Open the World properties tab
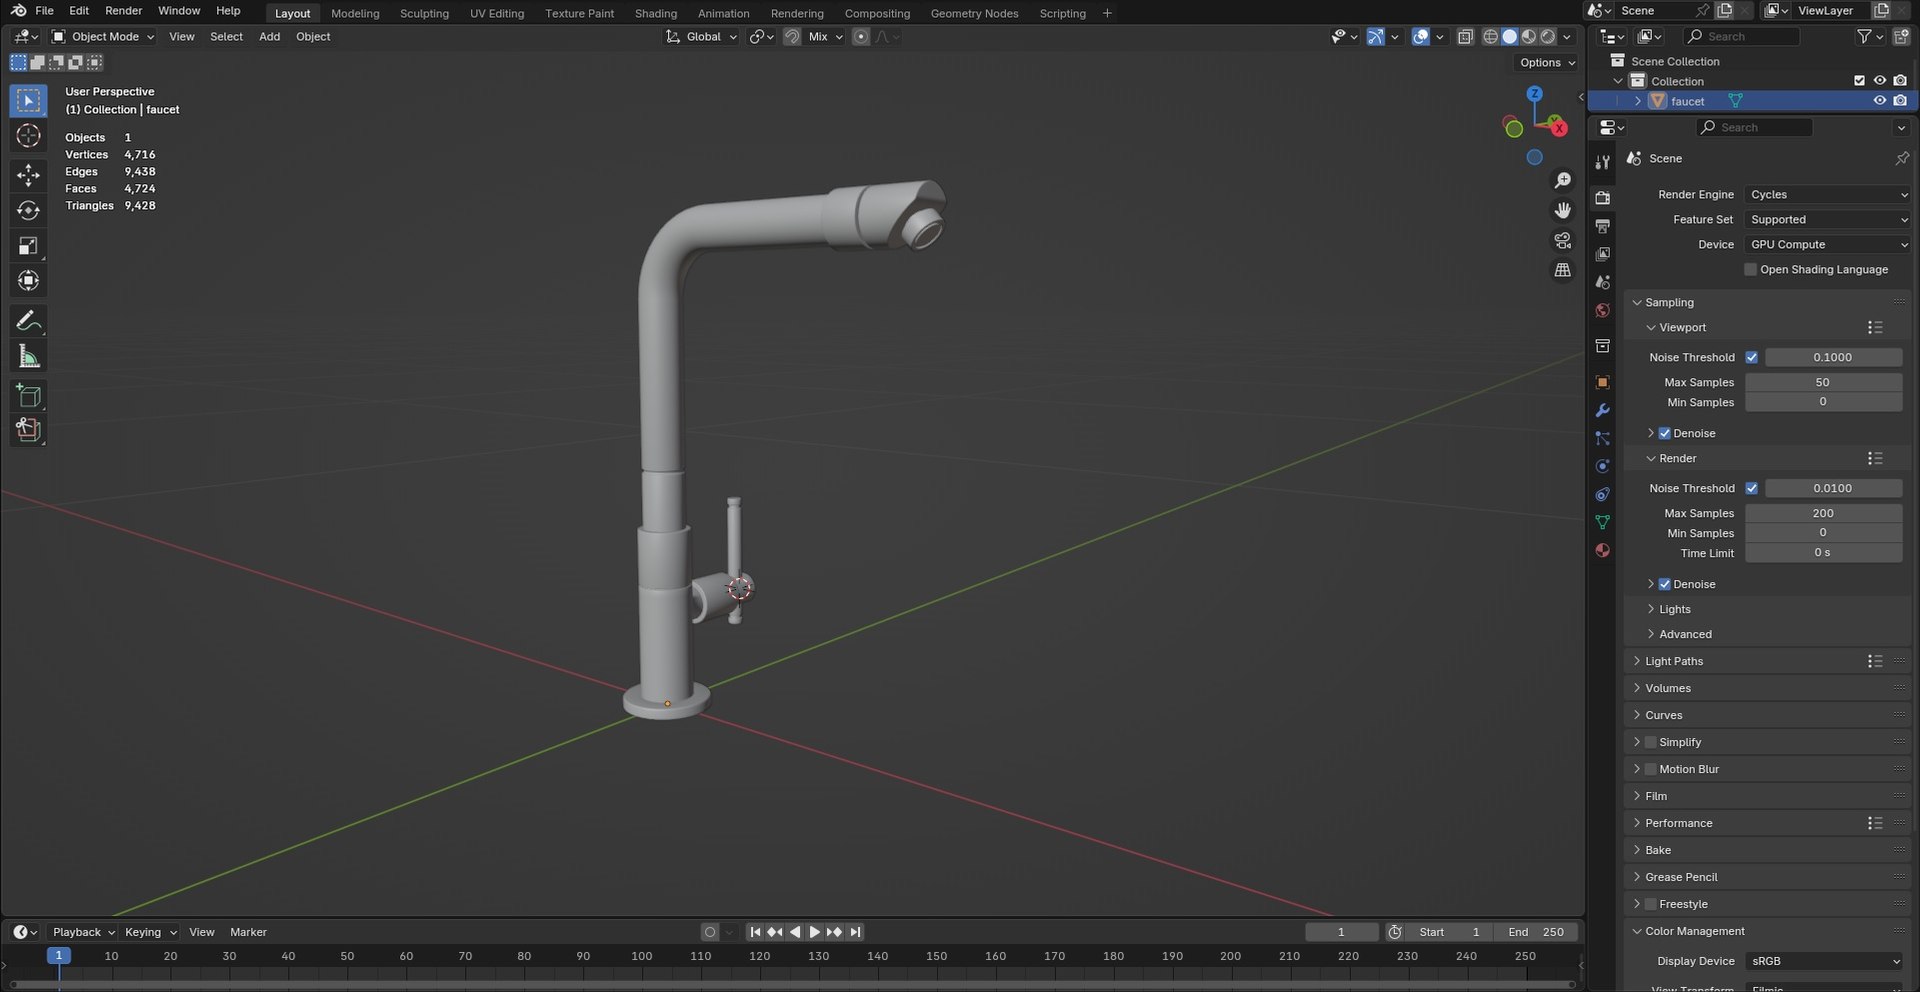This screenshot has height=992, width=1920. [1602, 310]
